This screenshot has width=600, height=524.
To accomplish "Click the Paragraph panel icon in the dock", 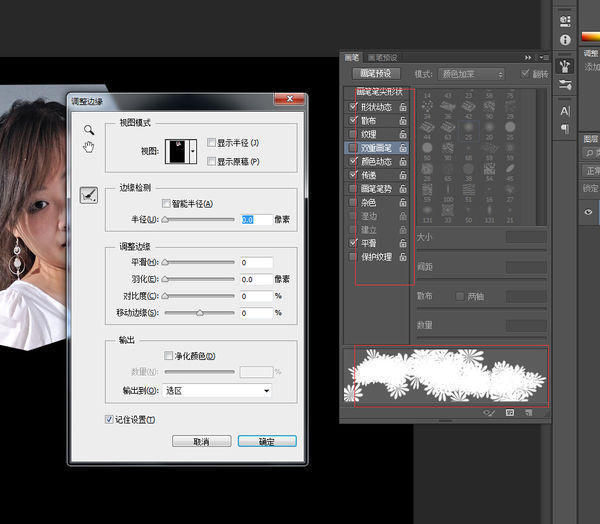I will click(x=565, y=128).
